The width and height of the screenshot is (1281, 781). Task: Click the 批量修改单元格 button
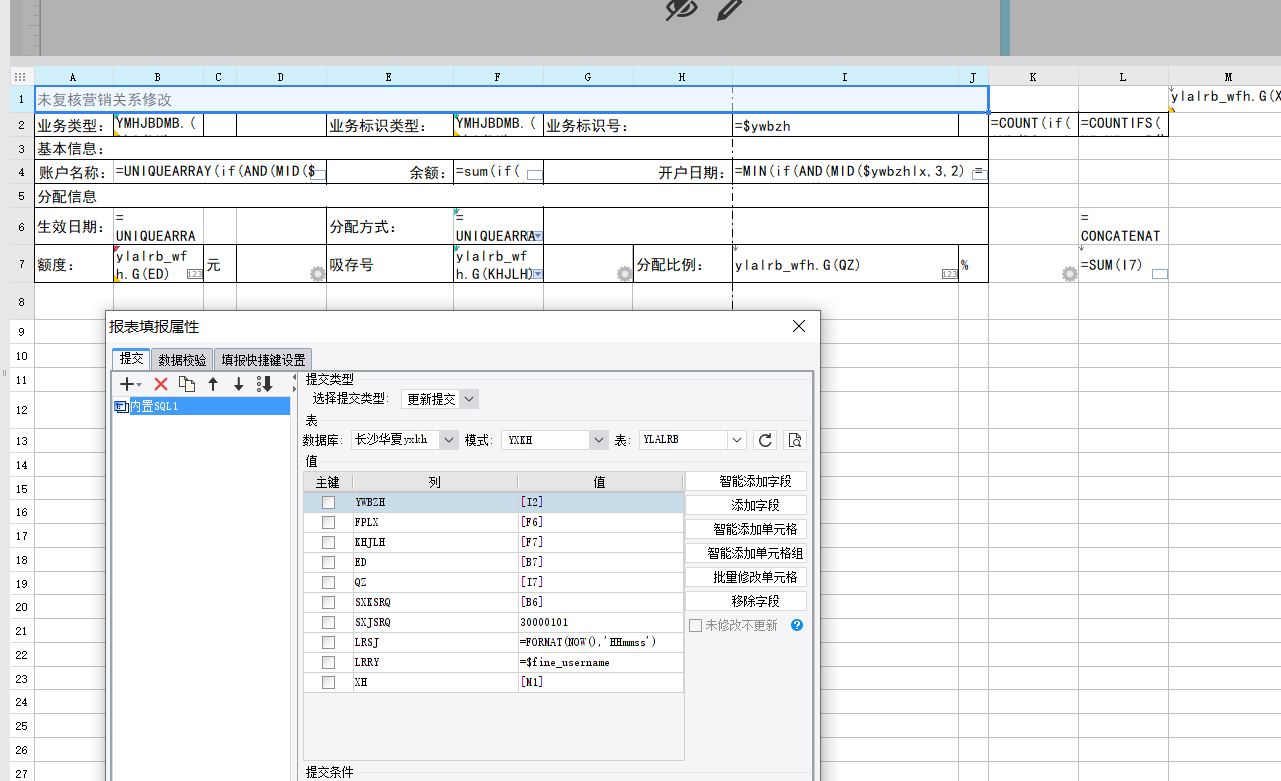(x=745, y=577)
